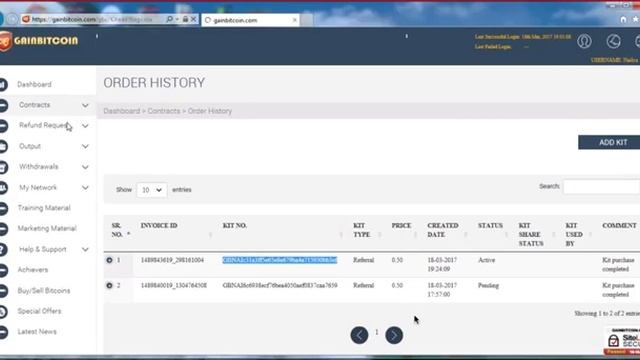Click the Withdrawals sidebar icon
The width and height of the screenshot is (640, 360).
pos(3,167)
